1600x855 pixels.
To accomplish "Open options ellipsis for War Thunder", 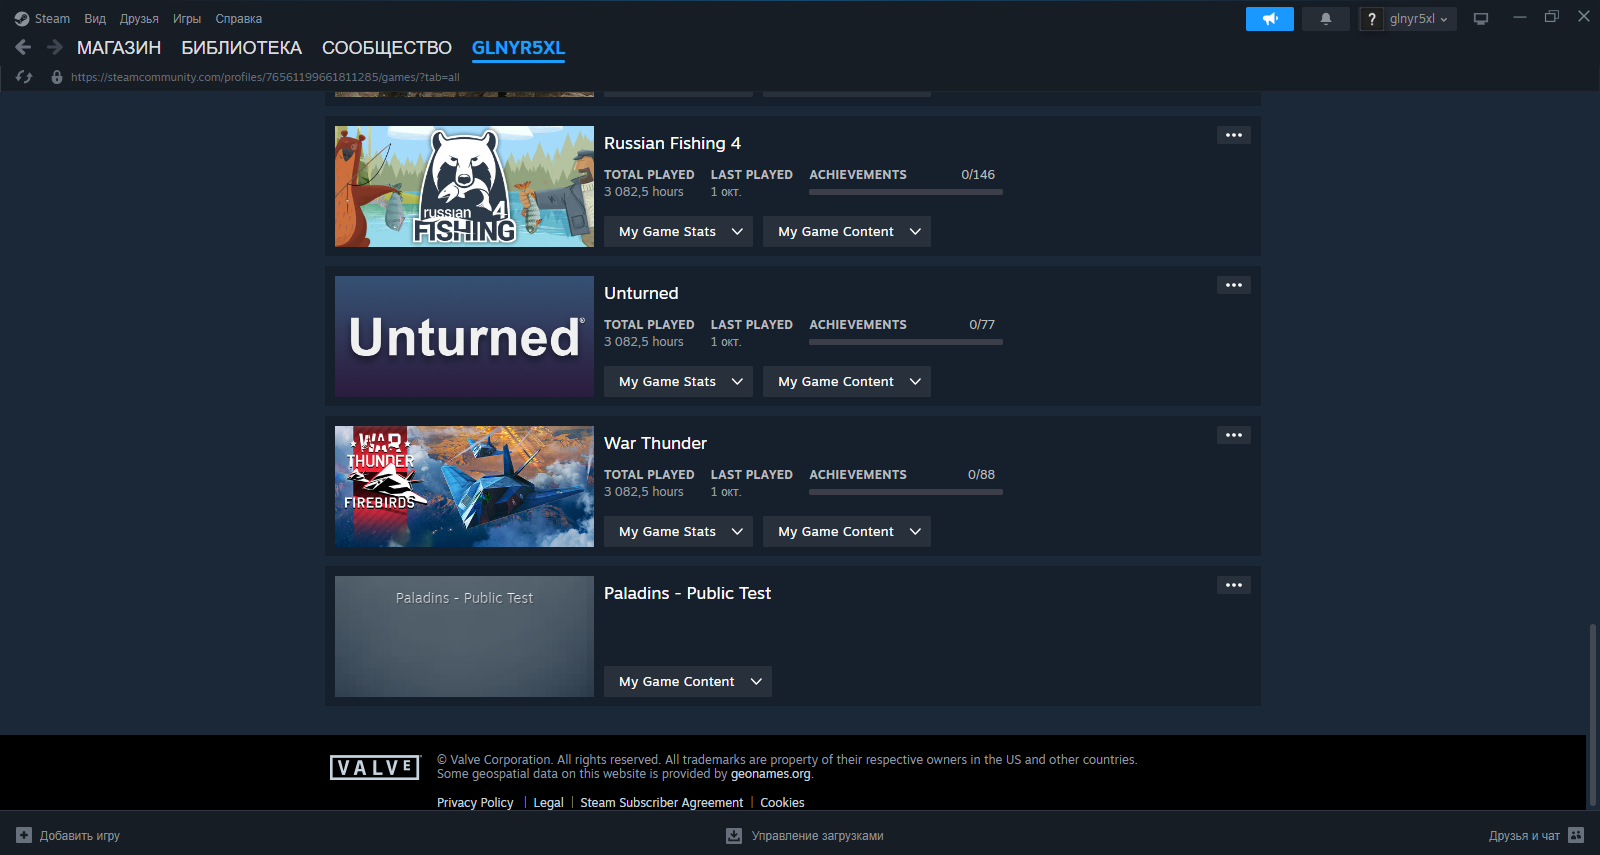I will point(1234,435).
